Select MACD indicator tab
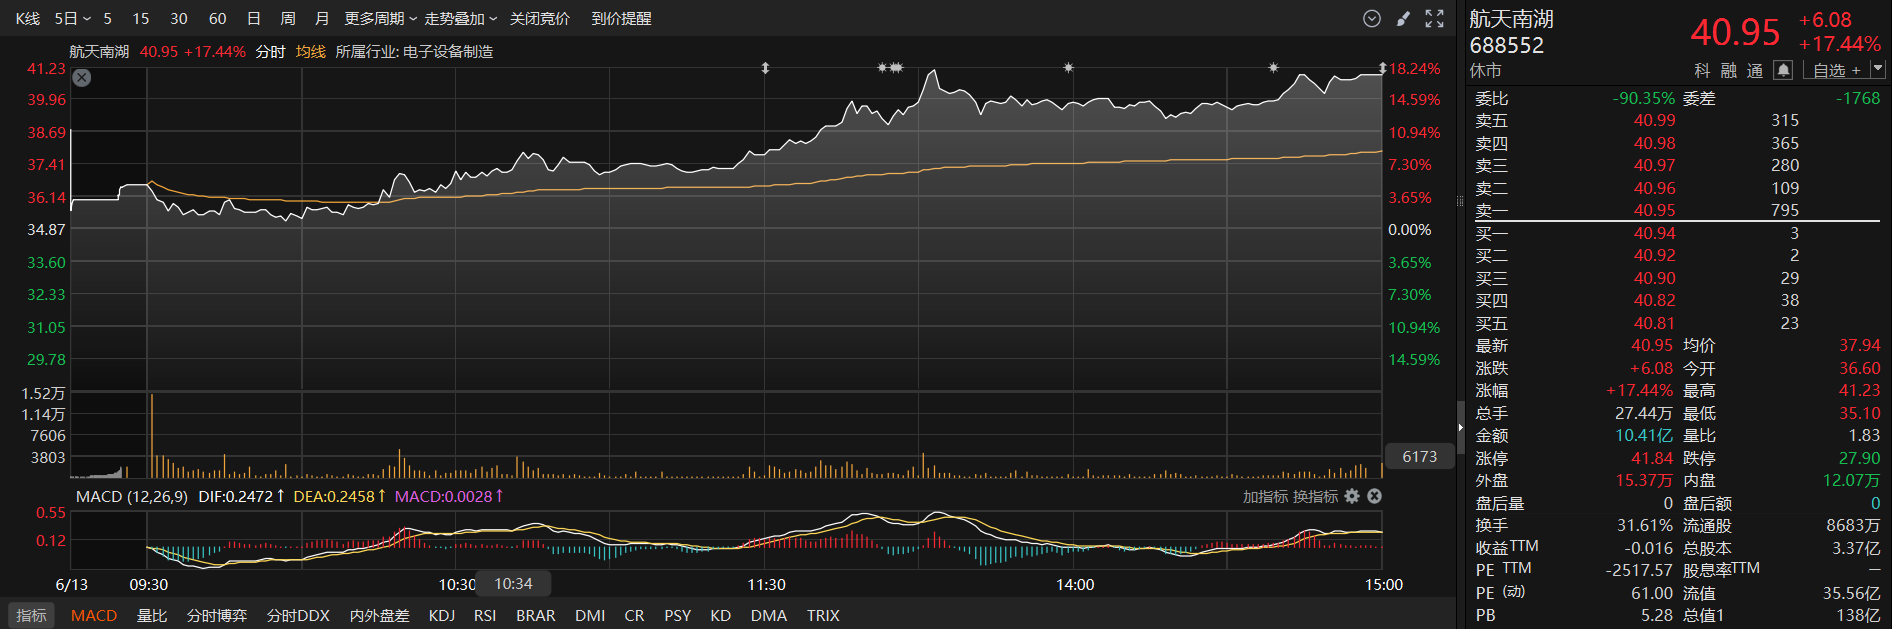1892x629 pixels. pyautogui.click(x=94, y=616)
